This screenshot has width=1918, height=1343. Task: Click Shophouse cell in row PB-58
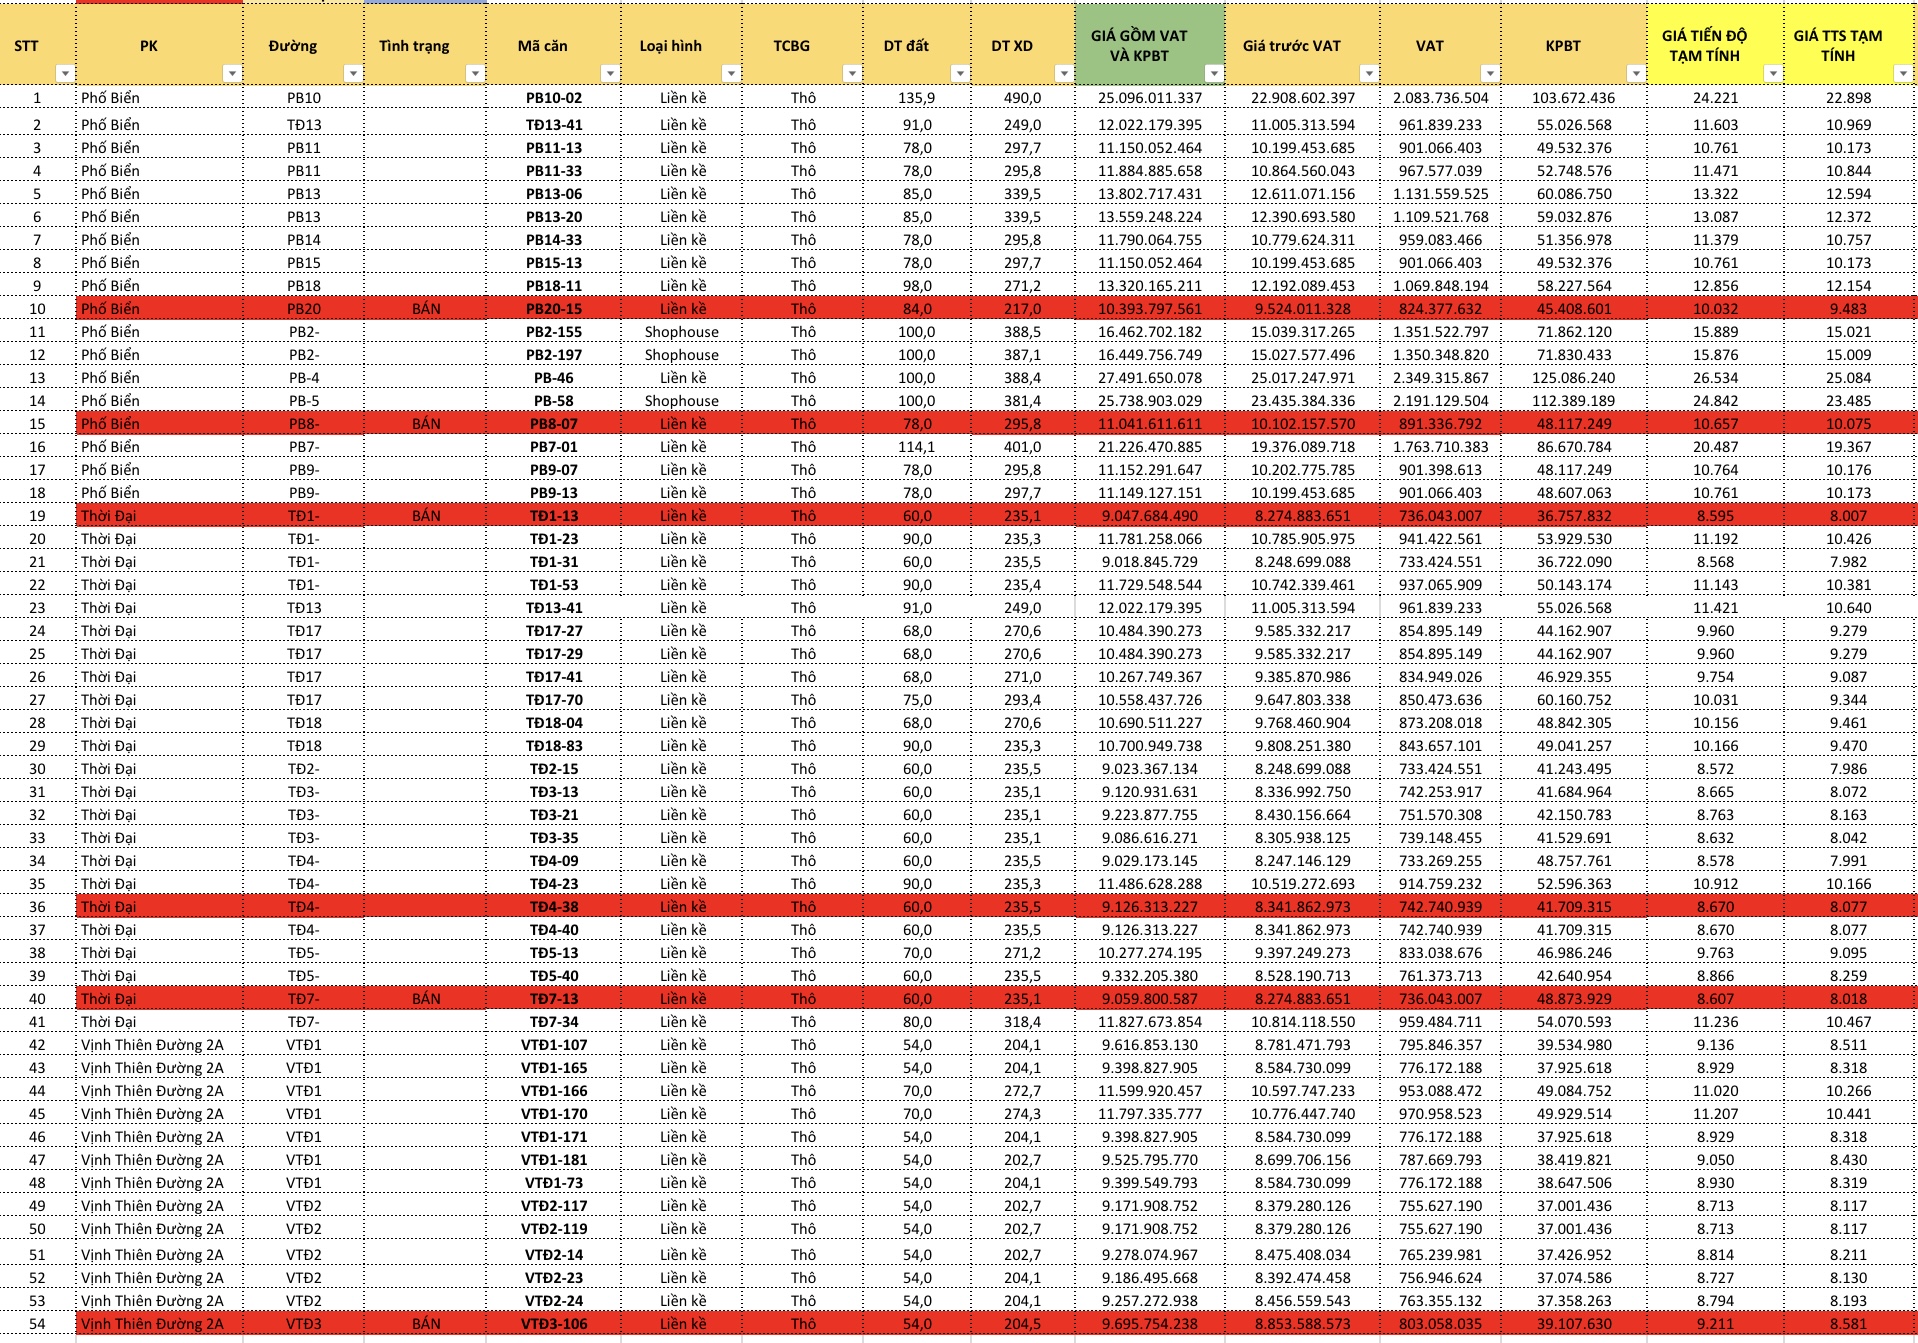point(681,401)
